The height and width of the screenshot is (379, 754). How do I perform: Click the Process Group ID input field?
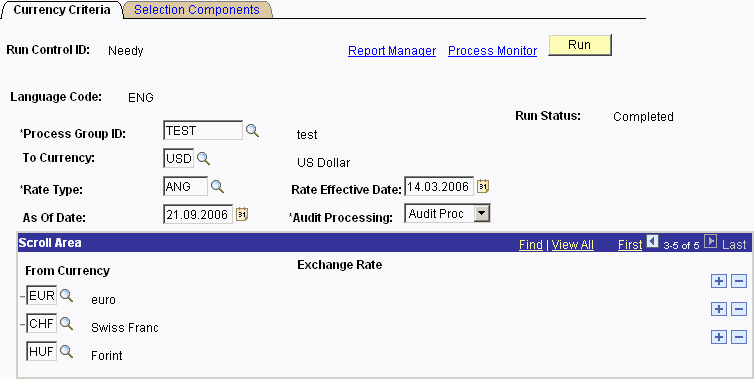[203, 130]
